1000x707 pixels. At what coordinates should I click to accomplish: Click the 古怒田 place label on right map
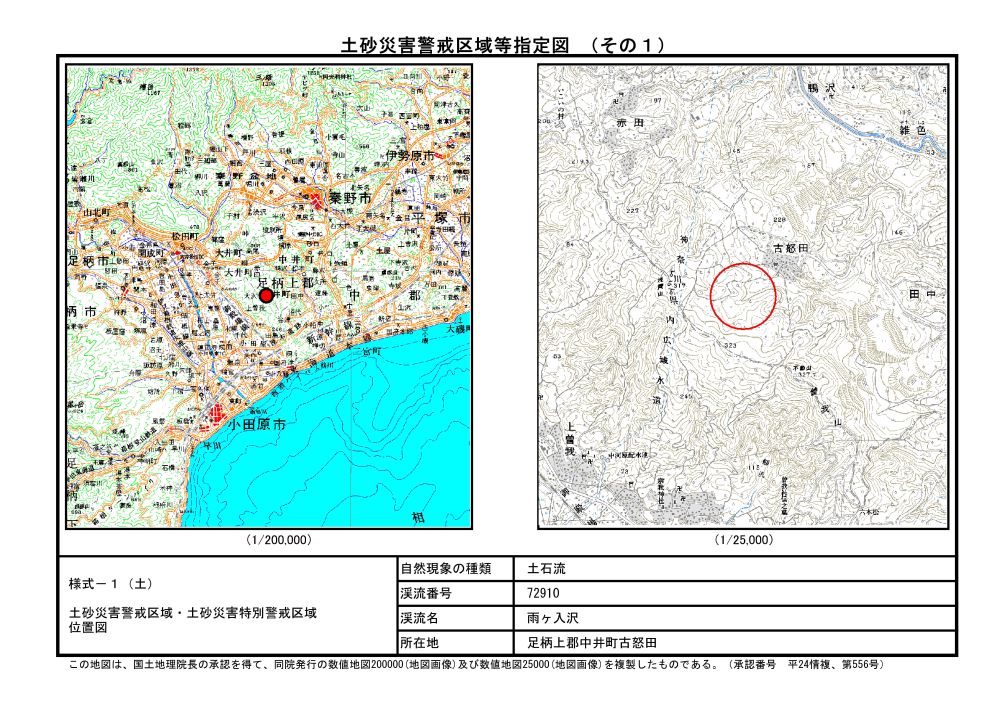(x=789, y=246)
